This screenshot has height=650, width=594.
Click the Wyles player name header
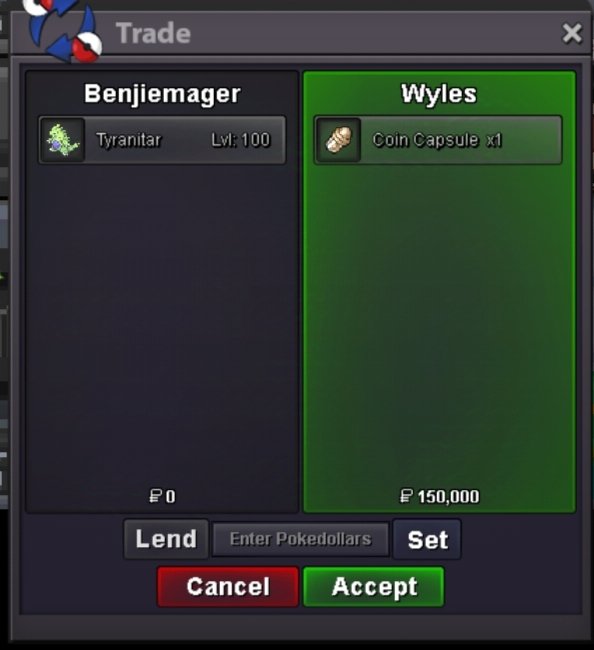click(439, 94)
